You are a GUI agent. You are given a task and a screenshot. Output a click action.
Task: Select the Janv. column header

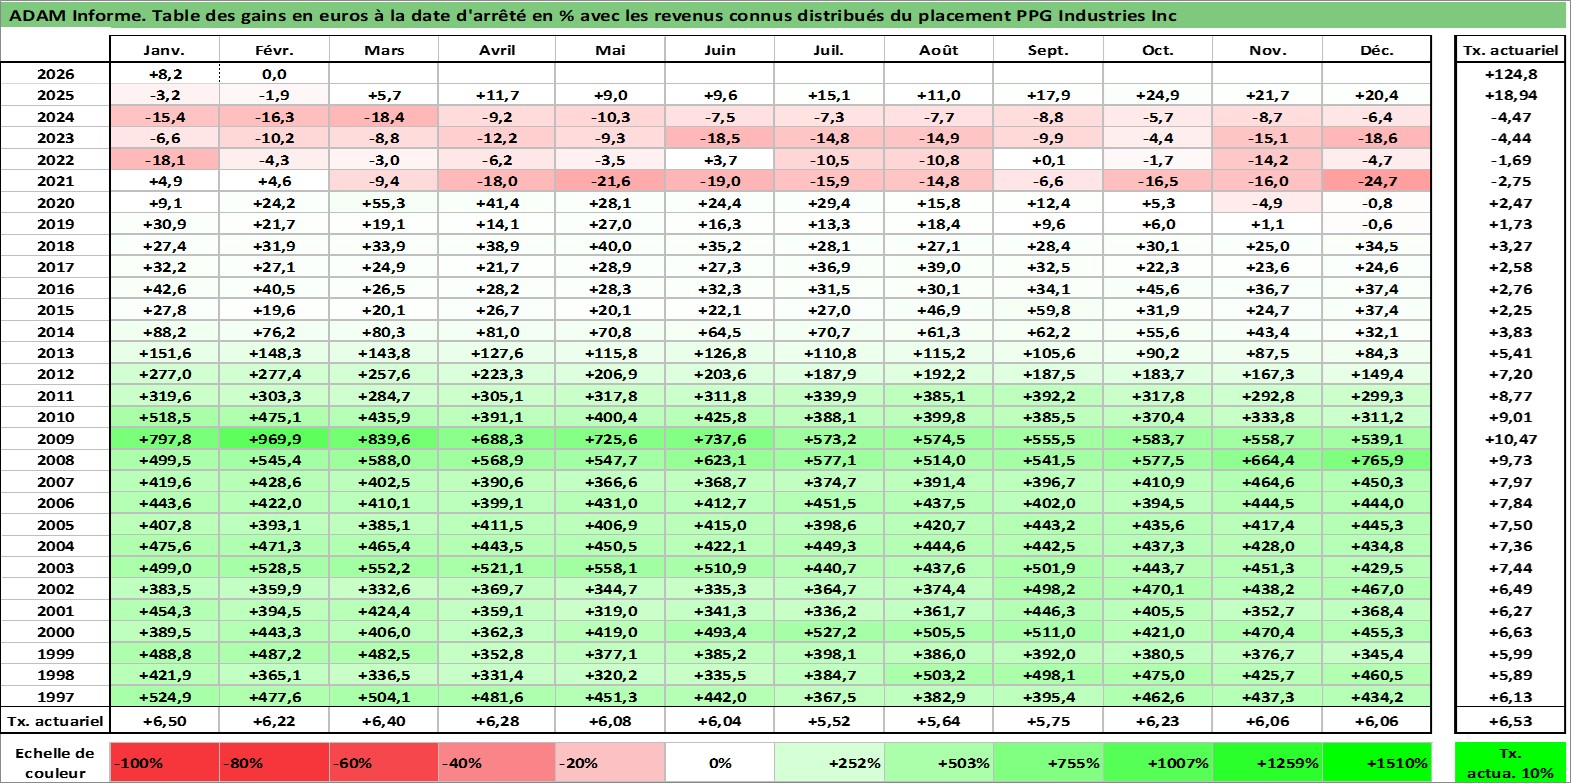[164, 50]
